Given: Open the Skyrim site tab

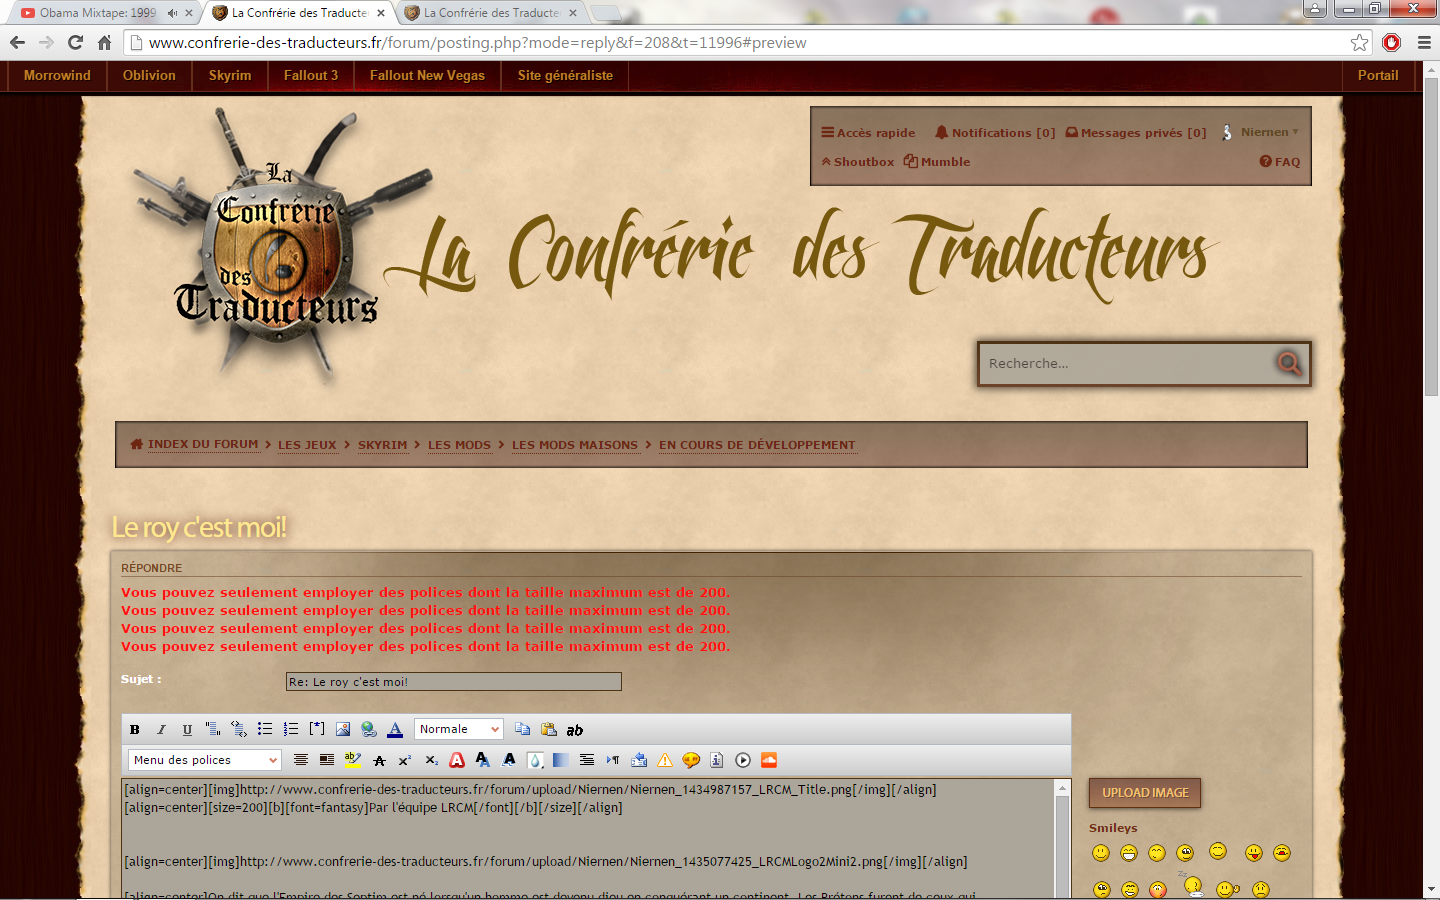Looking at the screenshot, I should coord(230,76).
